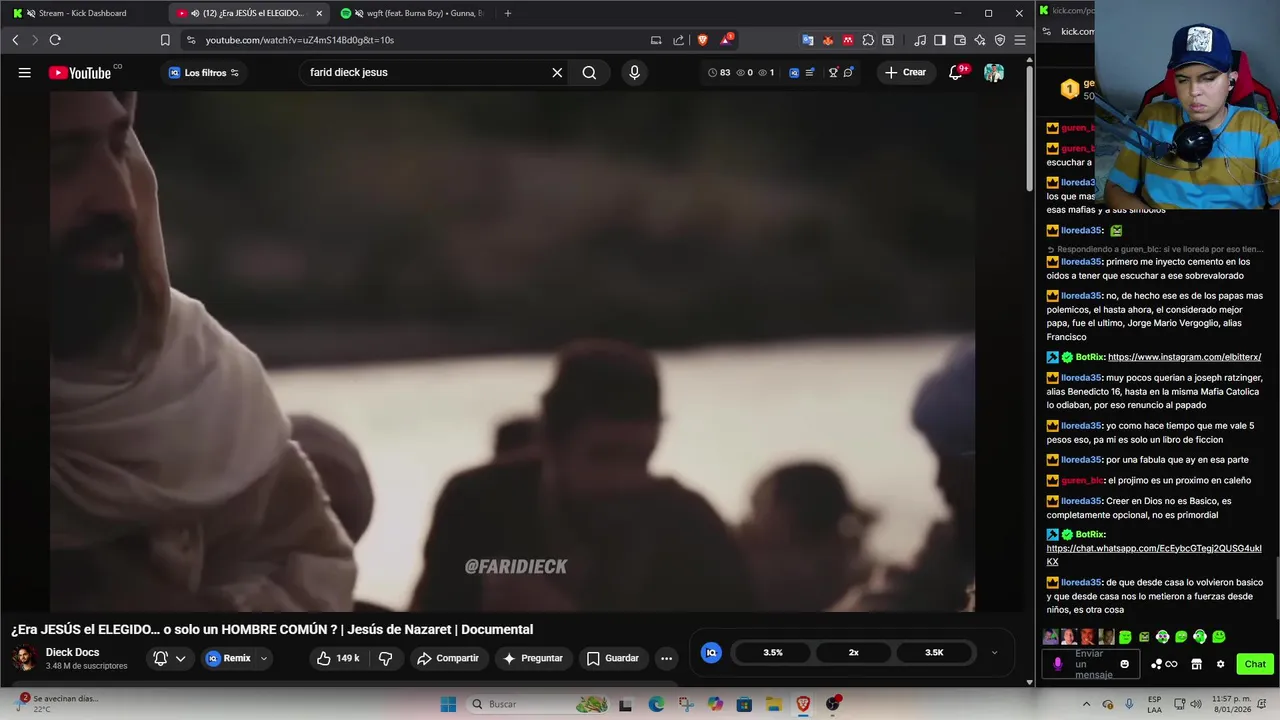Switch to the wgft (feat. Burna Boy) tab
Viewport: 1280px width, 720px height.
click(415, 13)
